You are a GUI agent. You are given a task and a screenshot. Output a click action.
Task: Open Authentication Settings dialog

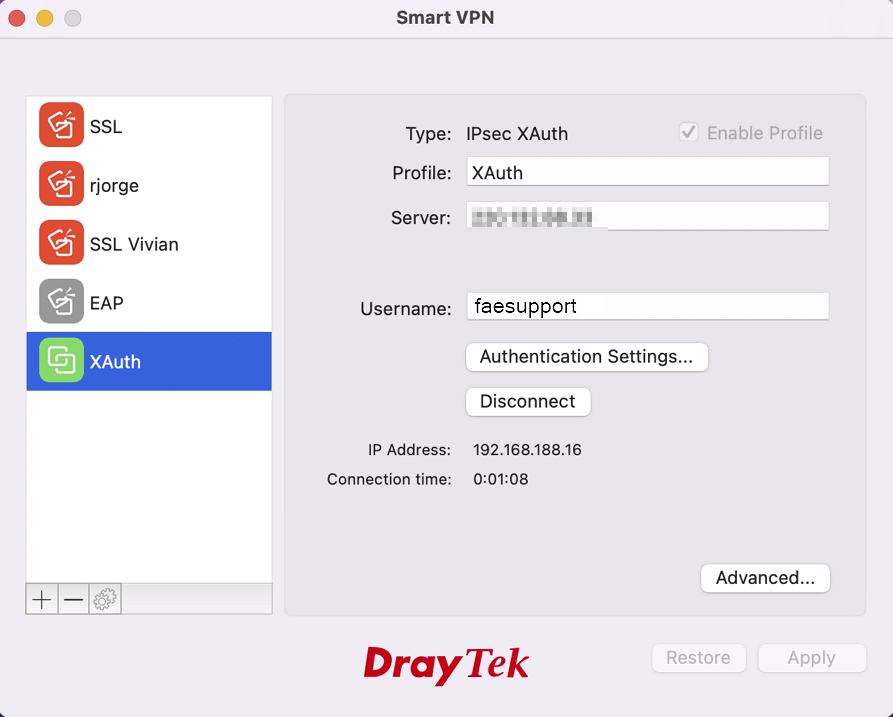point(587,357)
